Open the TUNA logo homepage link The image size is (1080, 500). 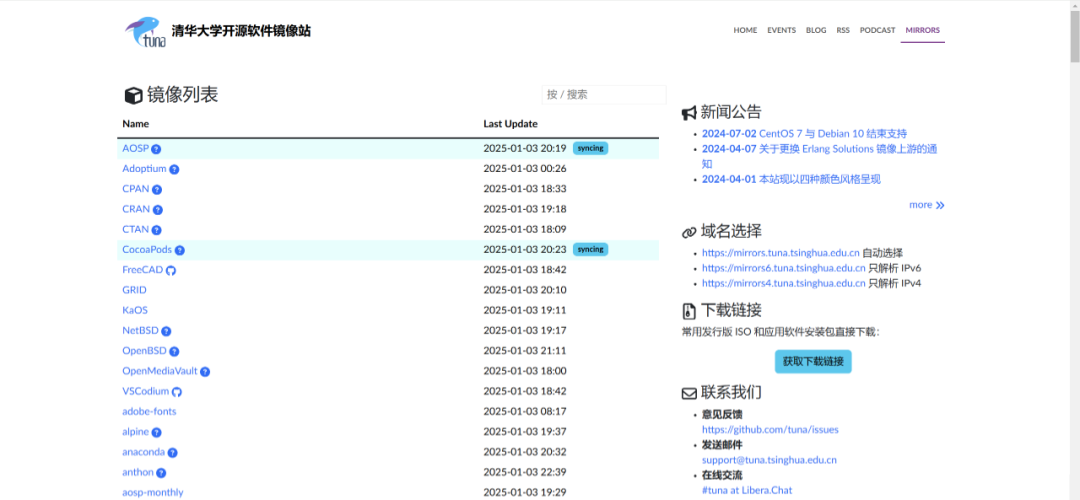(145, 32)
